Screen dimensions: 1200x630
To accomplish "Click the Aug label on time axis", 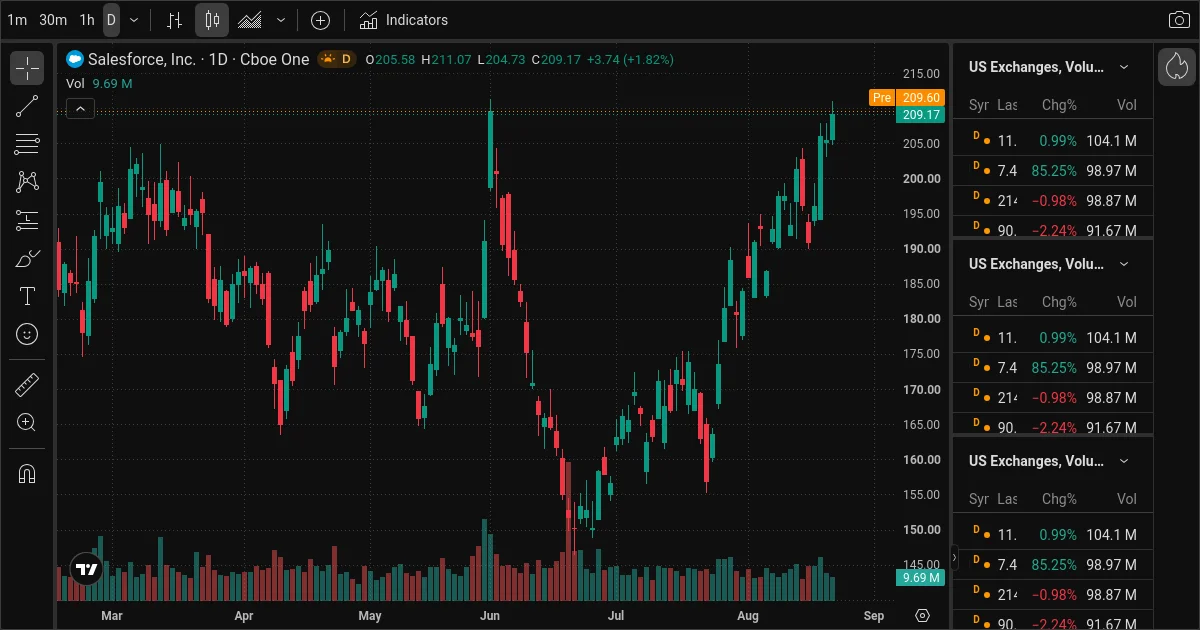I will [x=747, y=616].
